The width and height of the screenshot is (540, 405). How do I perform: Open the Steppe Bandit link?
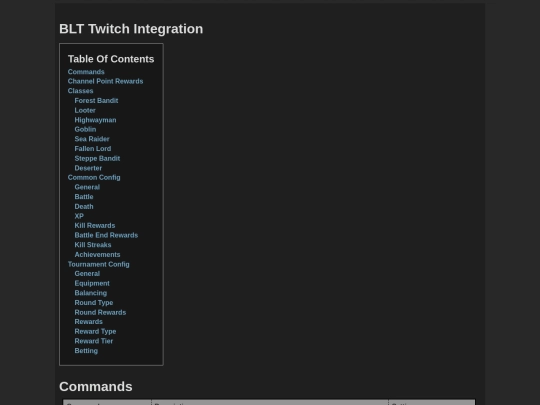coord(97,158)
